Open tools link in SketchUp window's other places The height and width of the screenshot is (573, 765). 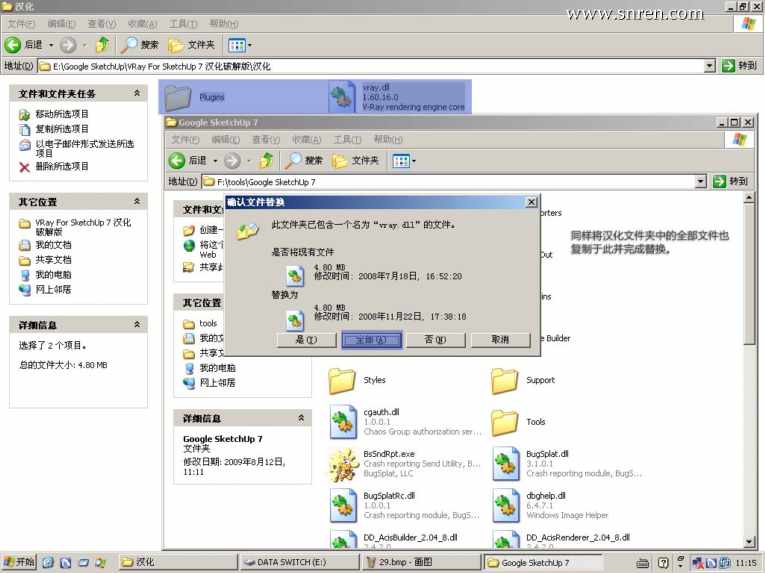click(208, 324)
